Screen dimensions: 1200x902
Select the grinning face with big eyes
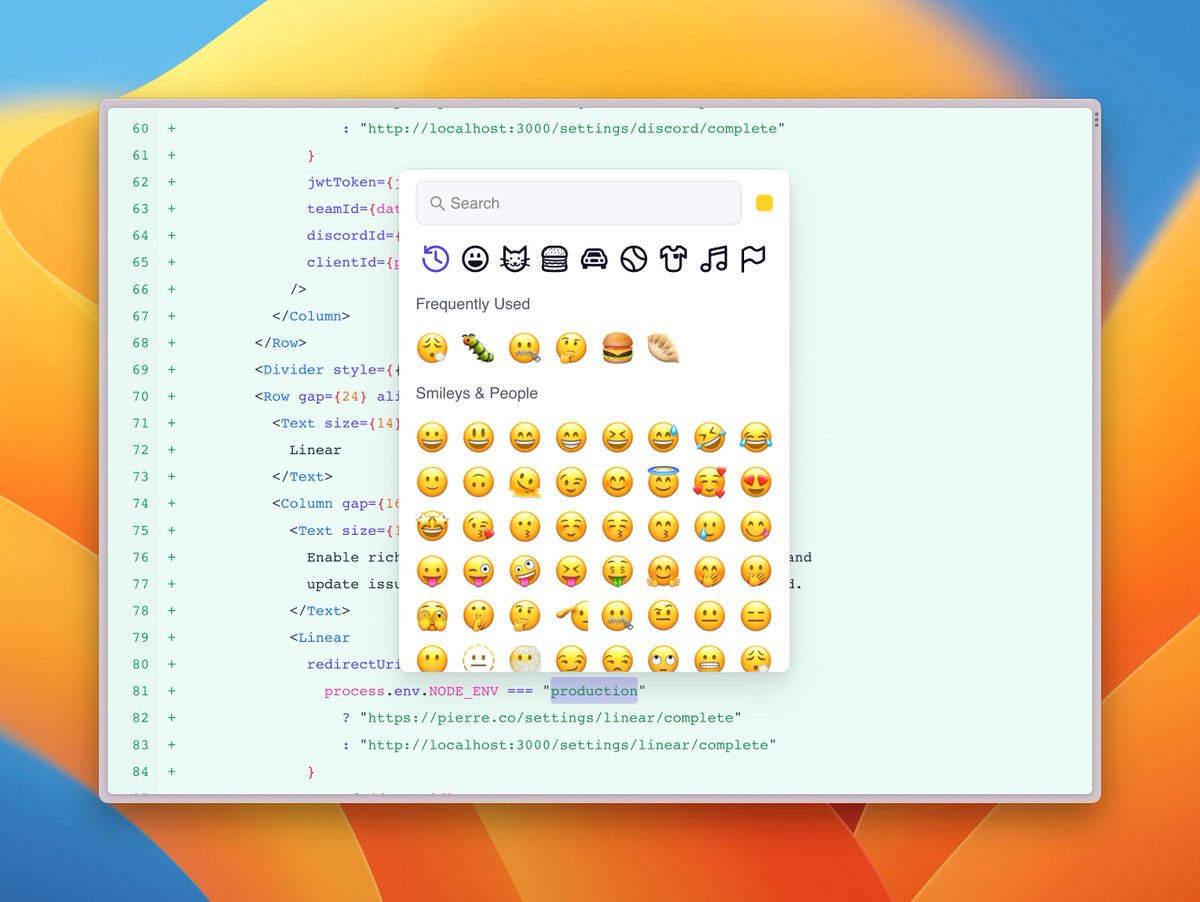tap(478, 437)
